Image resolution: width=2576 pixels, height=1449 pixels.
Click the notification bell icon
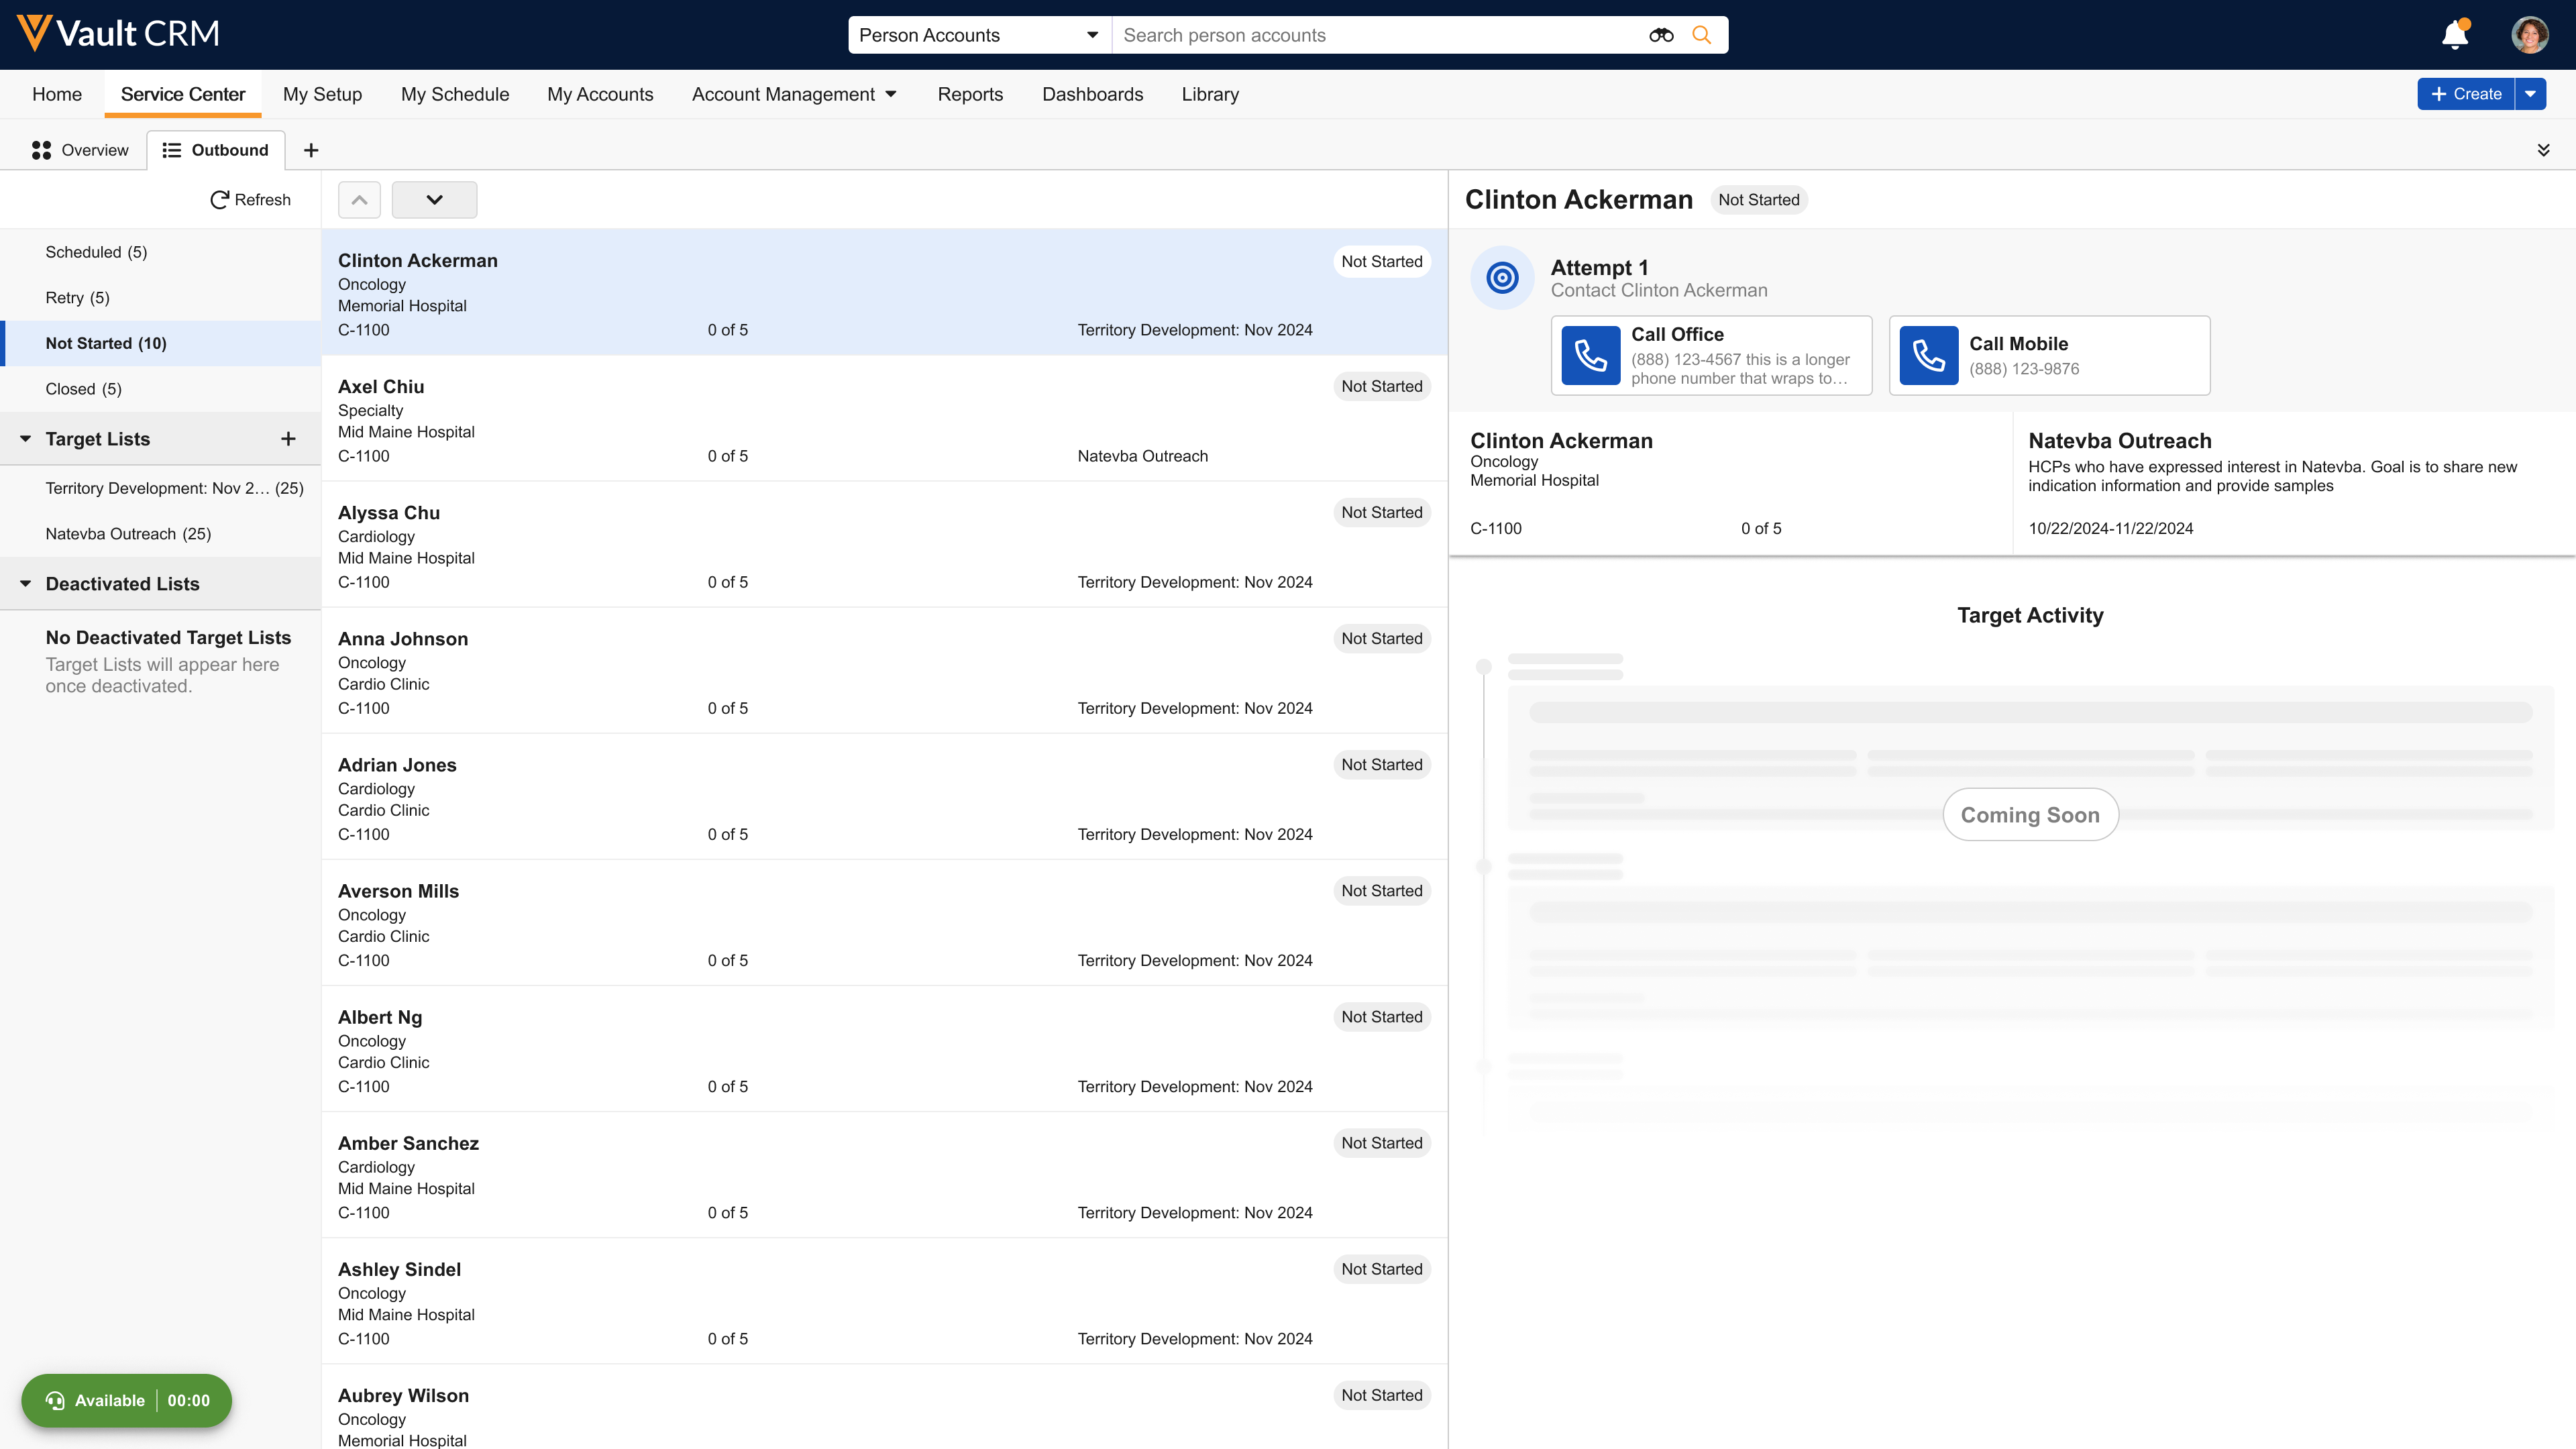[x=2455, y=35]
